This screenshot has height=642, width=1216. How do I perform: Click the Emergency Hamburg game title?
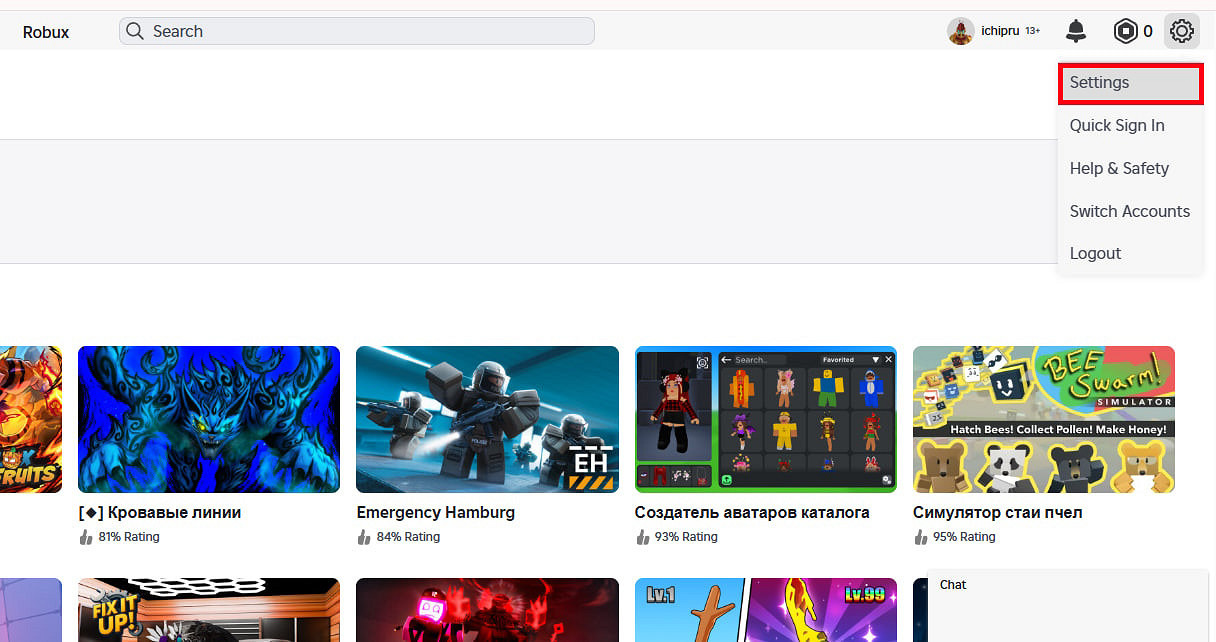[x=435, y=512]
